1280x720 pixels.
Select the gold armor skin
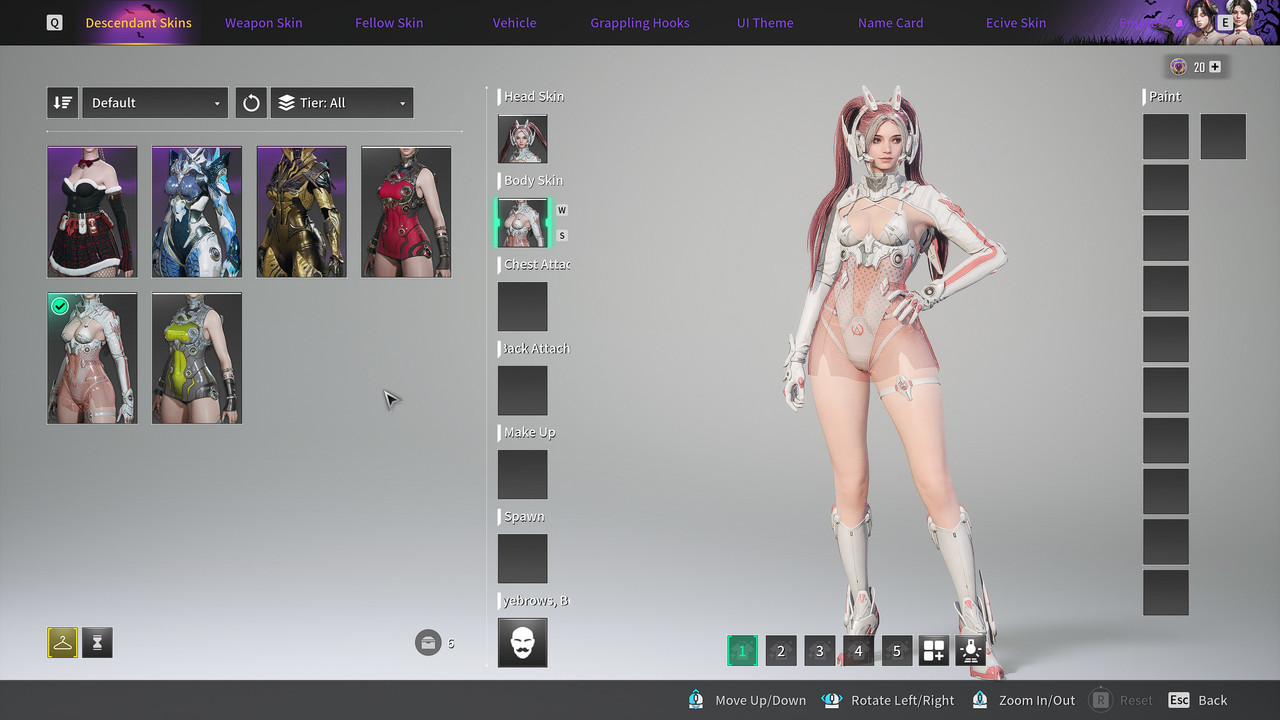click(301, 212)
